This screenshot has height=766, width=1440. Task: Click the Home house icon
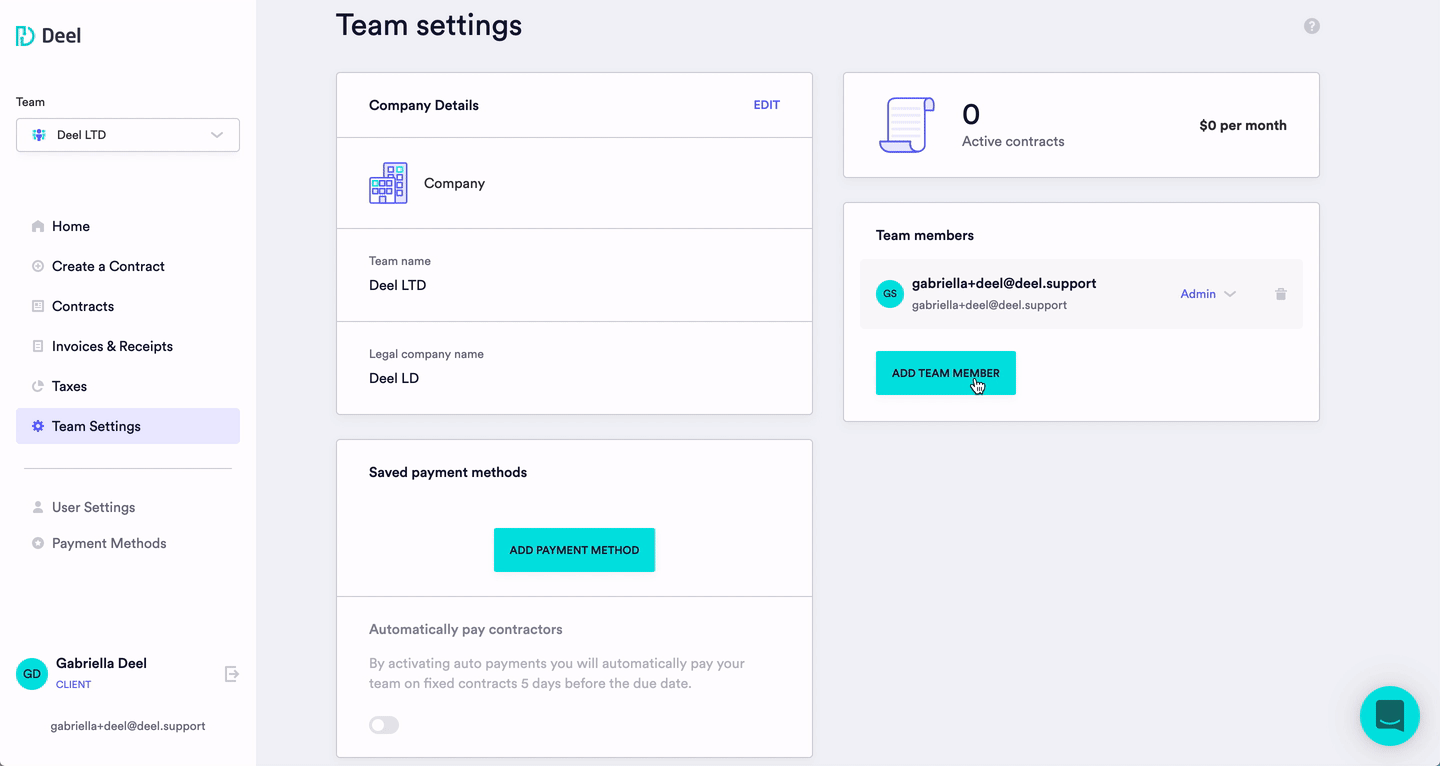click(x=38, y=226)
